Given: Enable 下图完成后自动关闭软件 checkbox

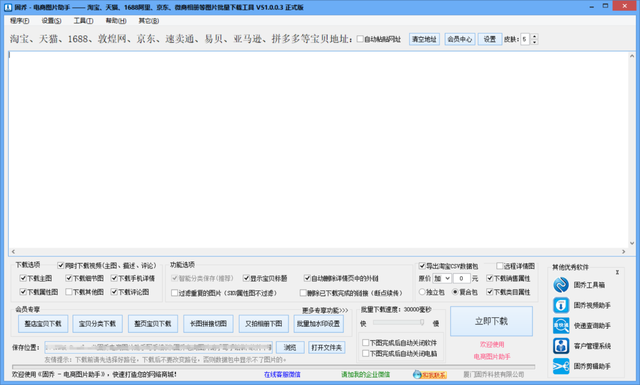Looking at the screenshot, I should [366, 343].
